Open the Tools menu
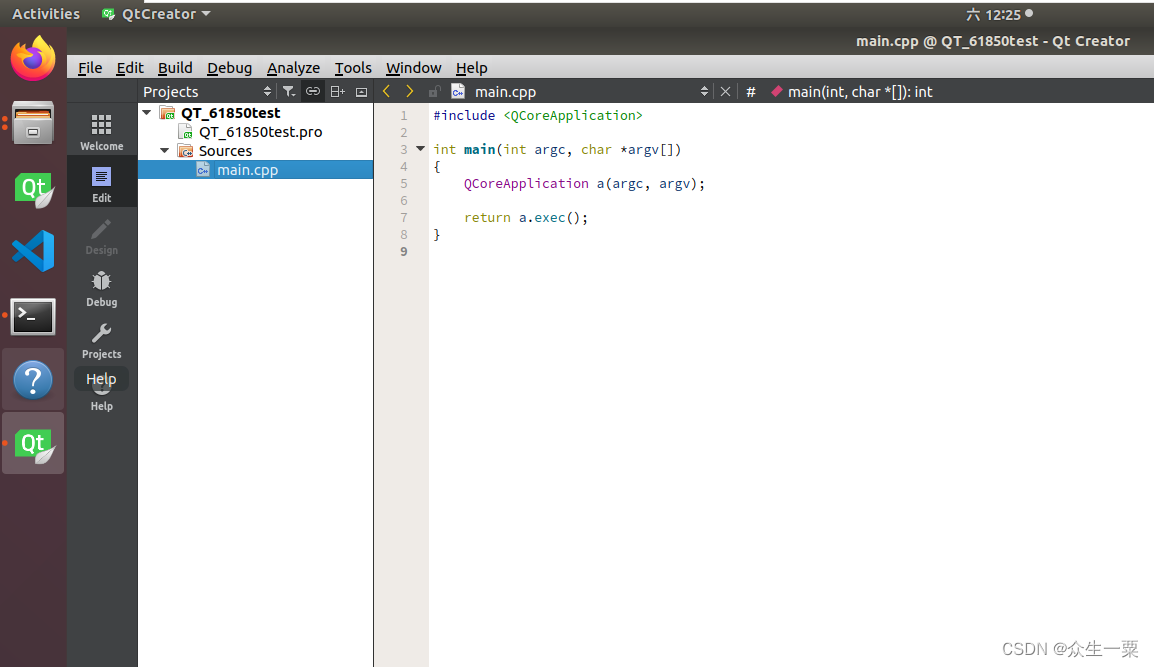The image size is (1154, 667). pyautogui.click(x=353, y=68)
